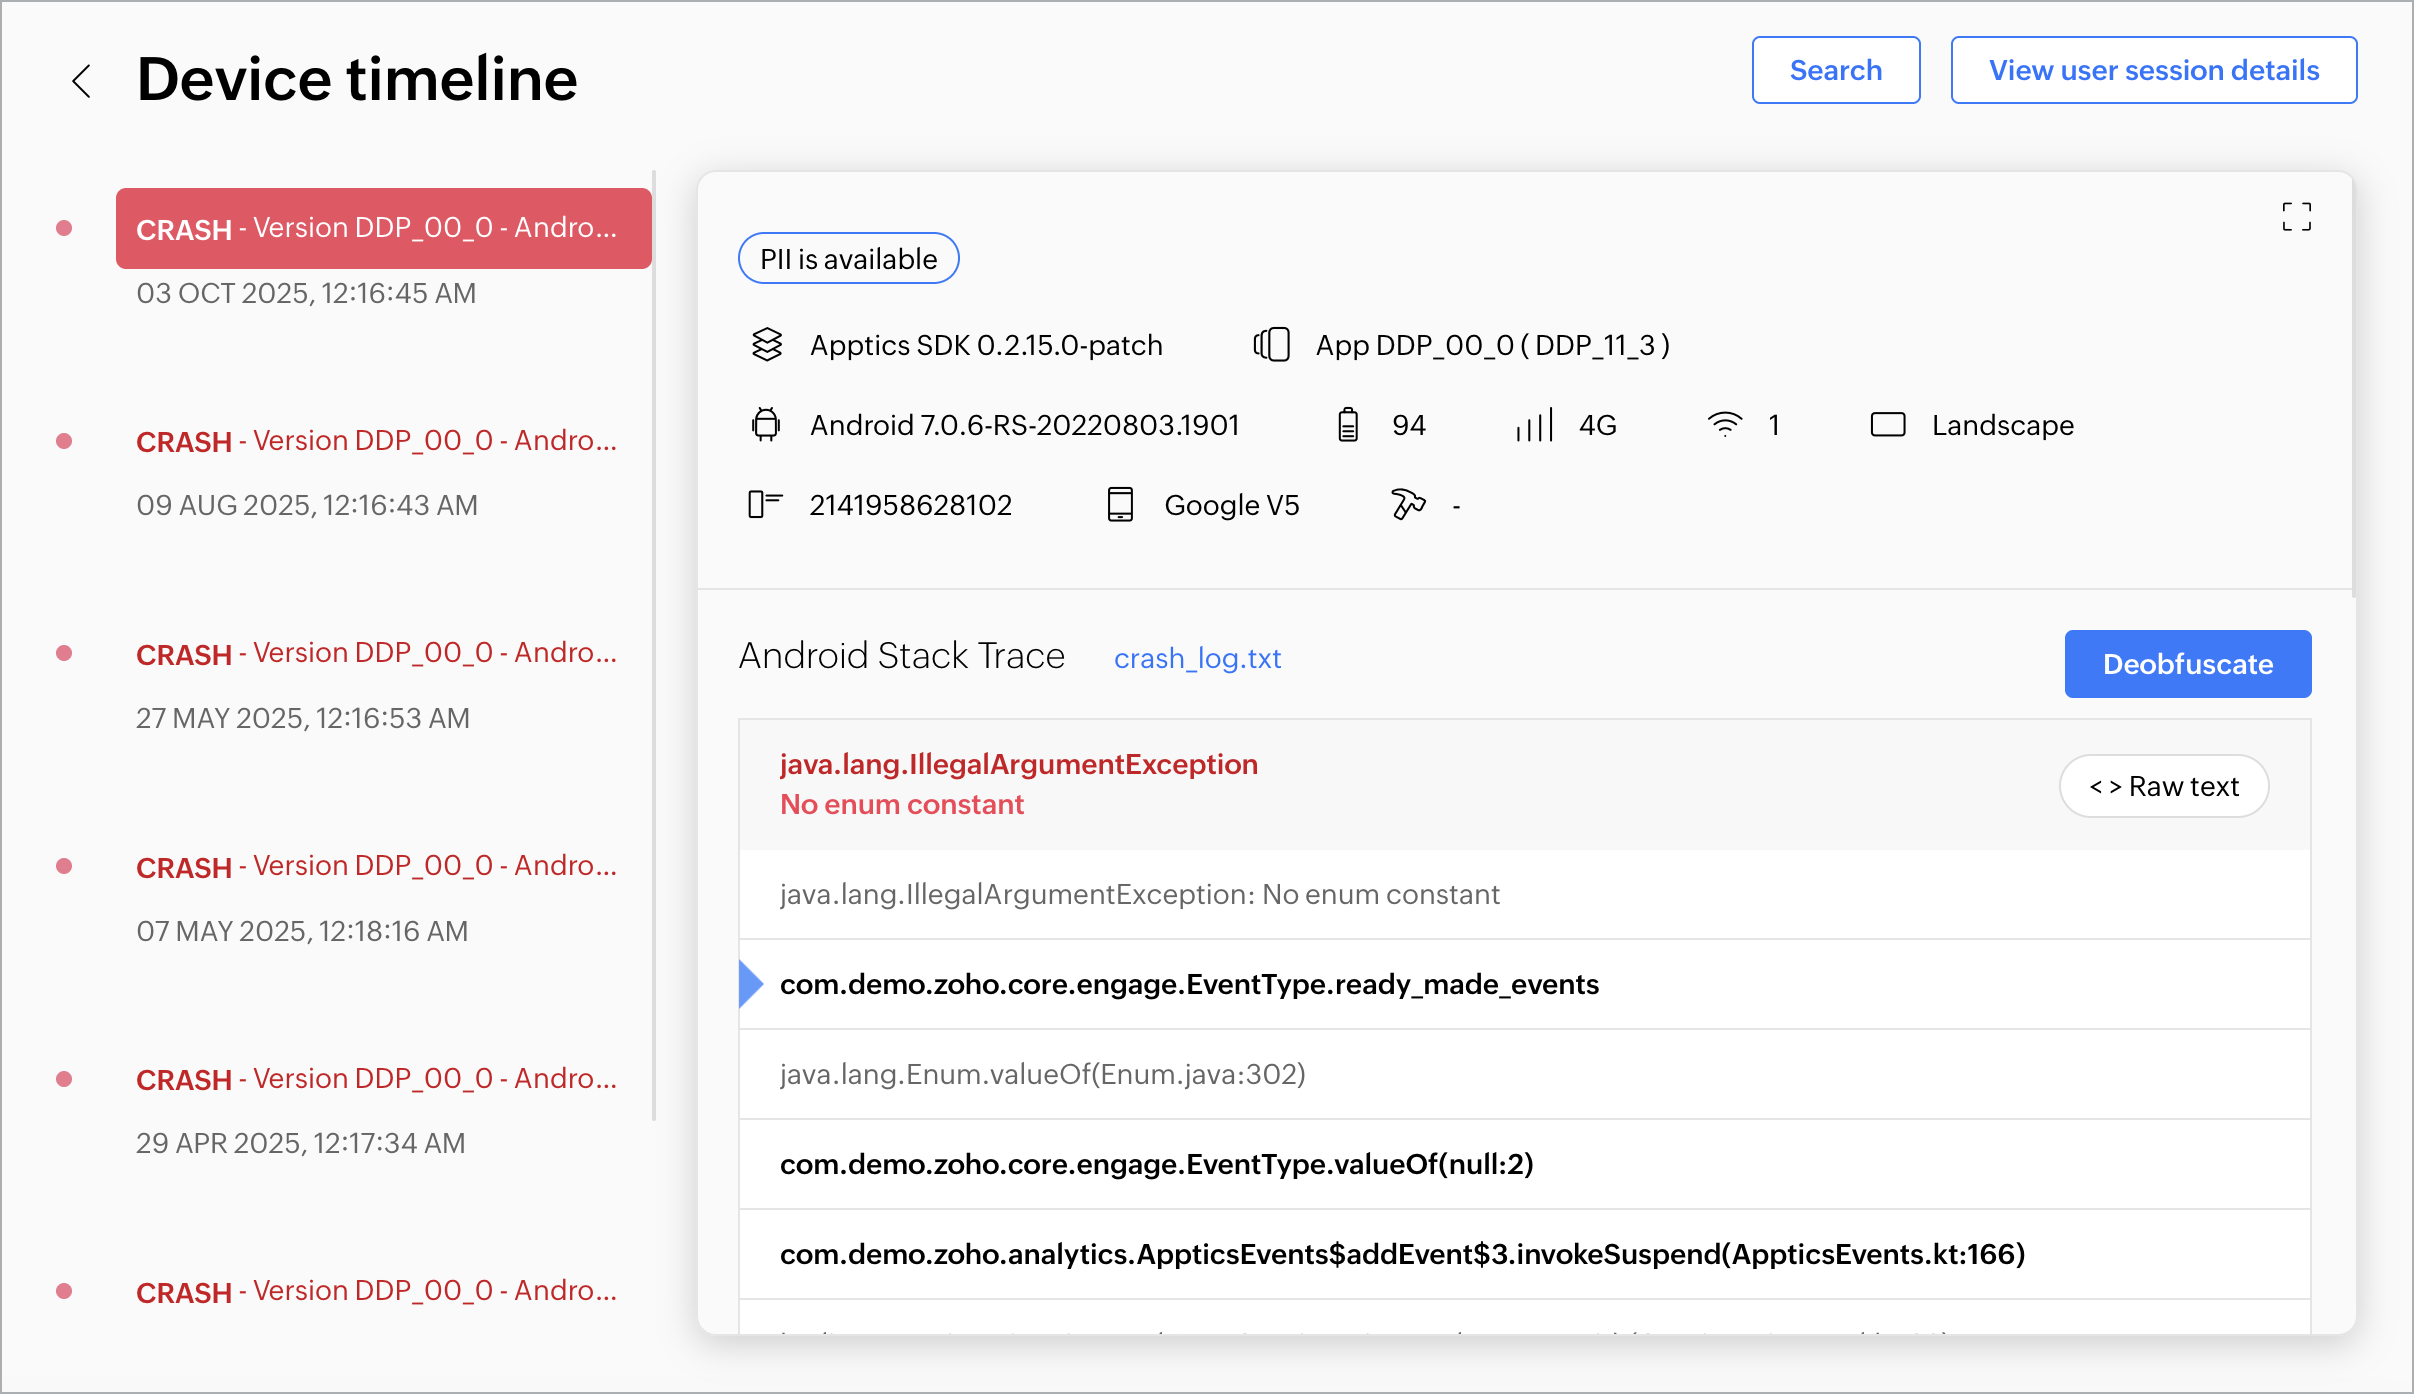This screenshot has height=1394, width=2414.
Task: Toggle Raw text view of stack trace
Action: tap(2164, 786)
